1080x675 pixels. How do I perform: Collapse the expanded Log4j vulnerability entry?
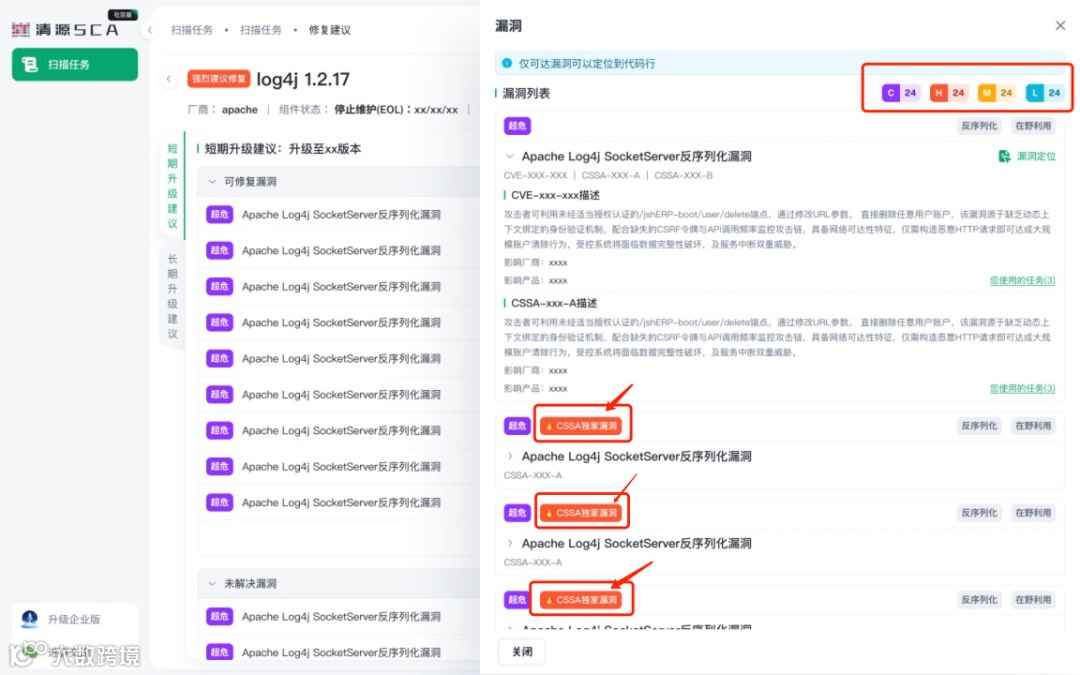[x=510, y=156]
